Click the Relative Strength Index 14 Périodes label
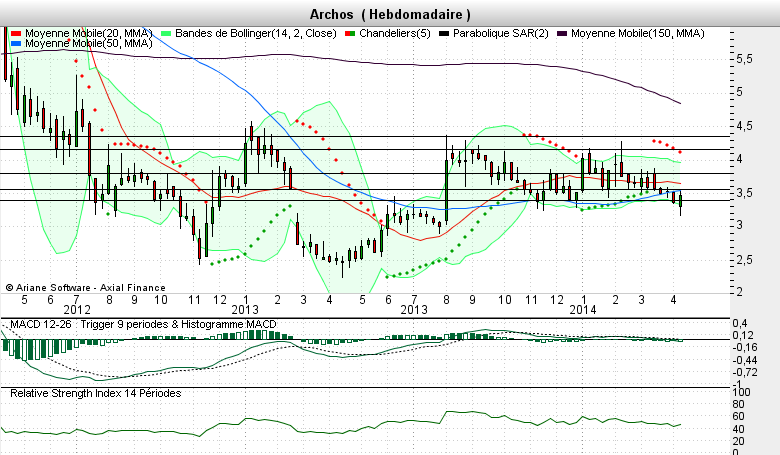Image resolution: width=780 pixels, height=455 pixels. click(x=96, y=393)
